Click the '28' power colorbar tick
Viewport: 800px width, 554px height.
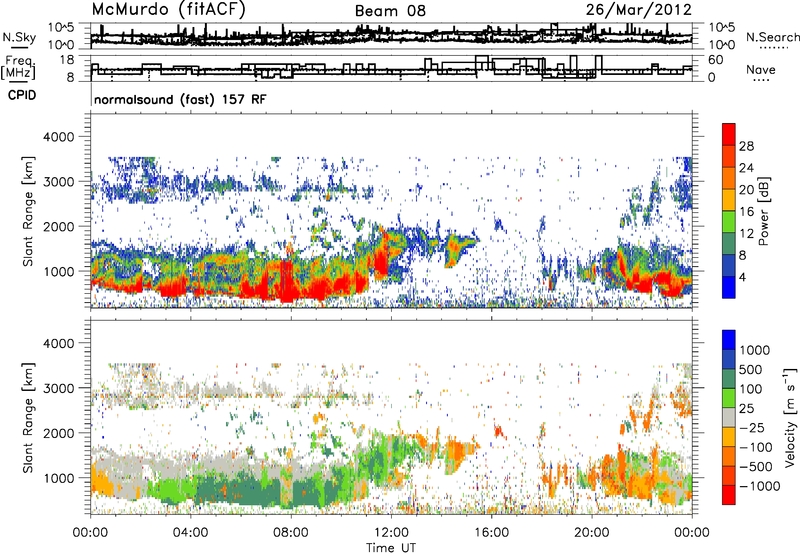coord(746,146)
